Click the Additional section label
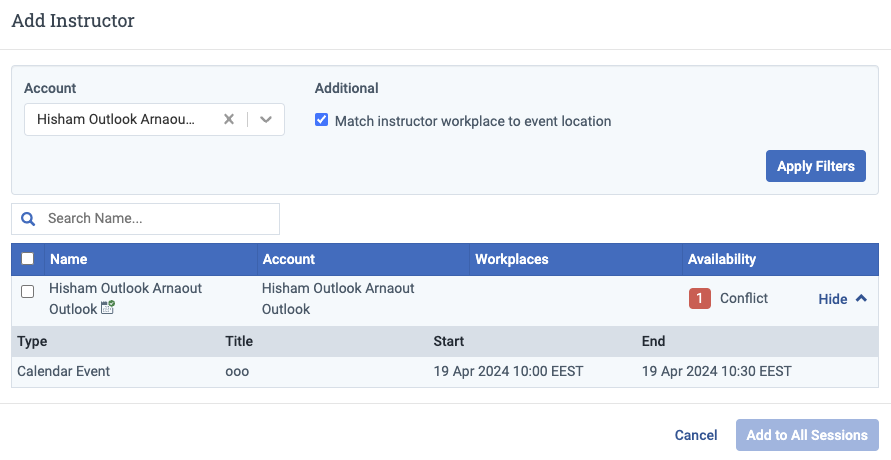 (x=347, y=88)
